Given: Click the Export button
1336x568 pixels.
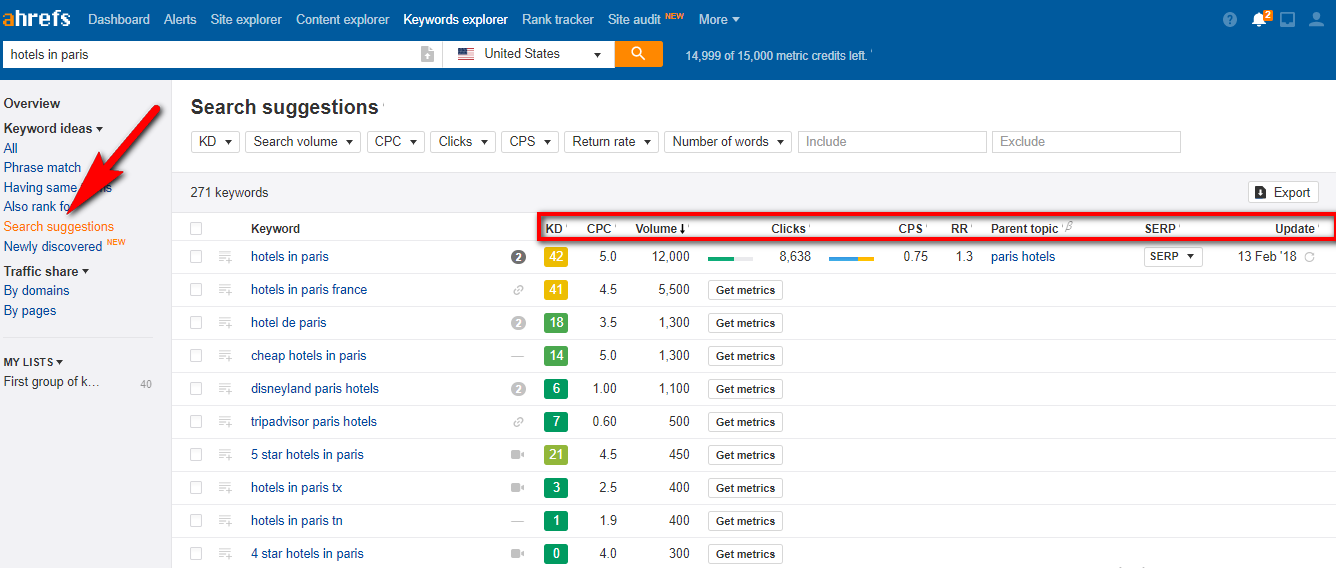Looking at the screenshot, I should coord(1283,192).
